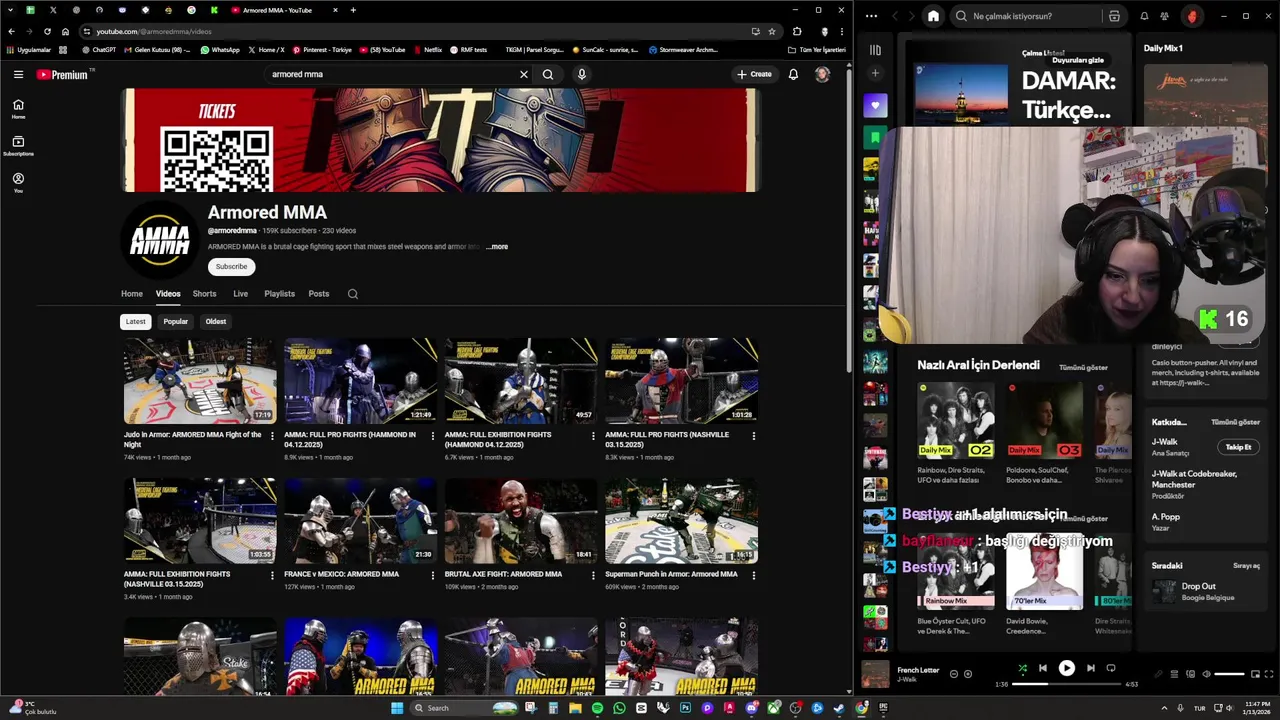Open Spotify friend activity icon
The height and width of the screenshot is (720, 1280).
click(1164, 16)
